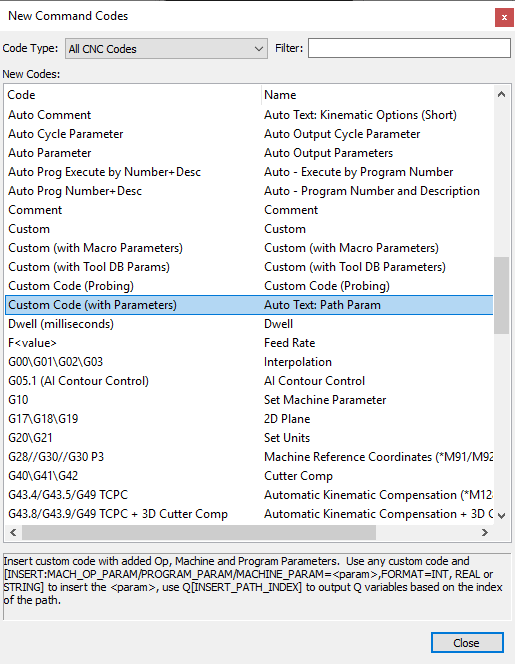Open the Code Type dropdown
515x664 pixels.
(166, 49)
